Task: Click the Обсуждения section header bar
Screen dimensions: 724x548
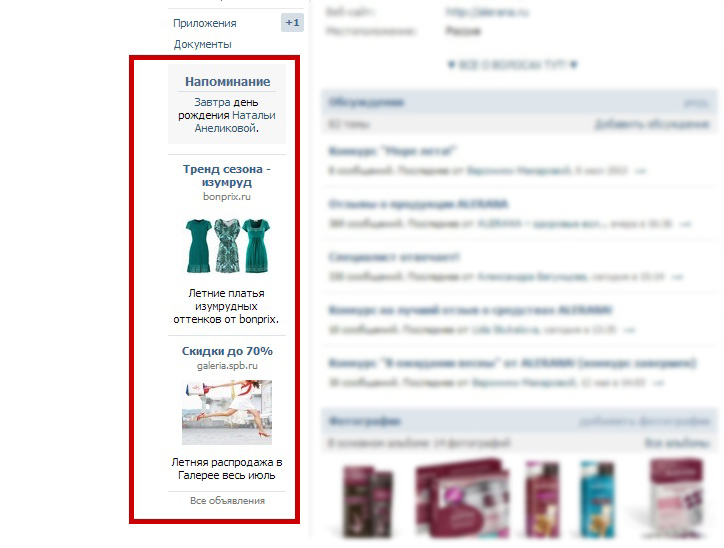Action: coord(519,102)
